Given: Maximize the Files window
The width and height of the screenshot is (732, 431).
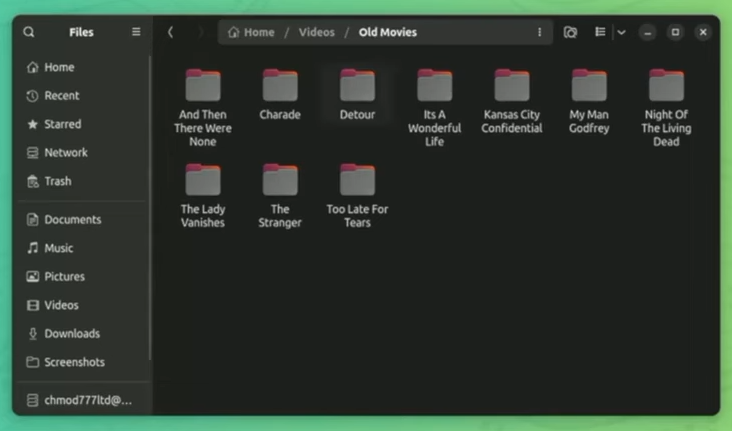Looking at the screenshot, I should click(675, 32).
